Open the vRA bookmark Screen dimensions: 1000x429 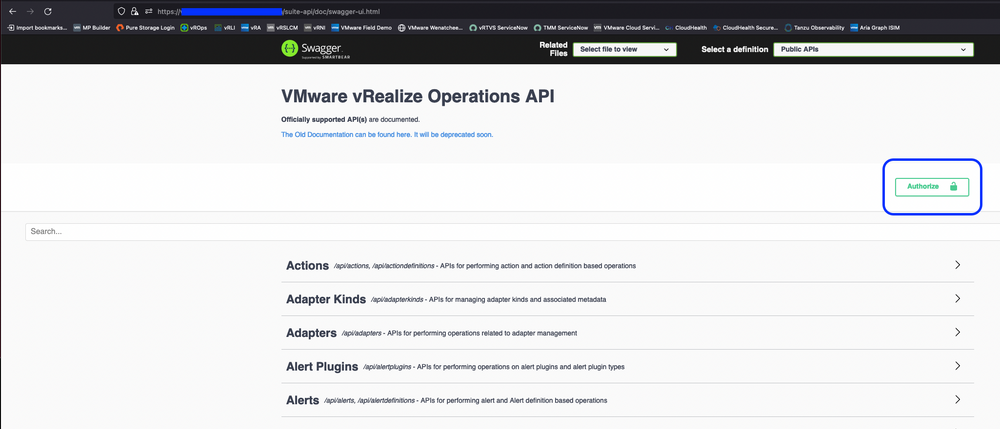tap(251, 28)
